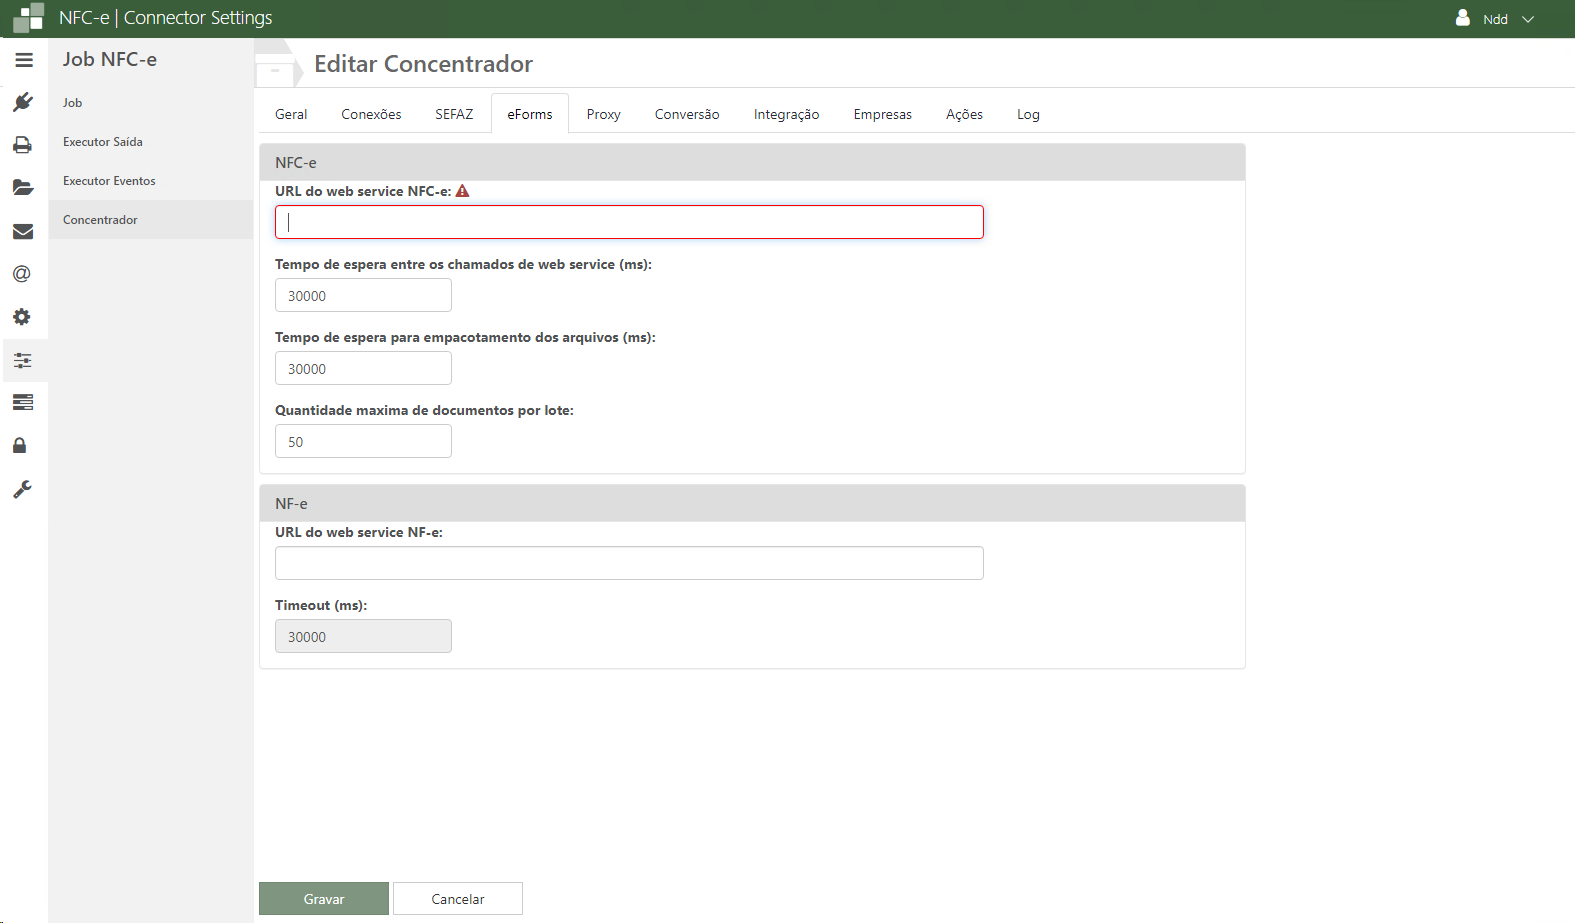
Task: Click the server stack sidebar icon
Action: (x=23, y=402)
